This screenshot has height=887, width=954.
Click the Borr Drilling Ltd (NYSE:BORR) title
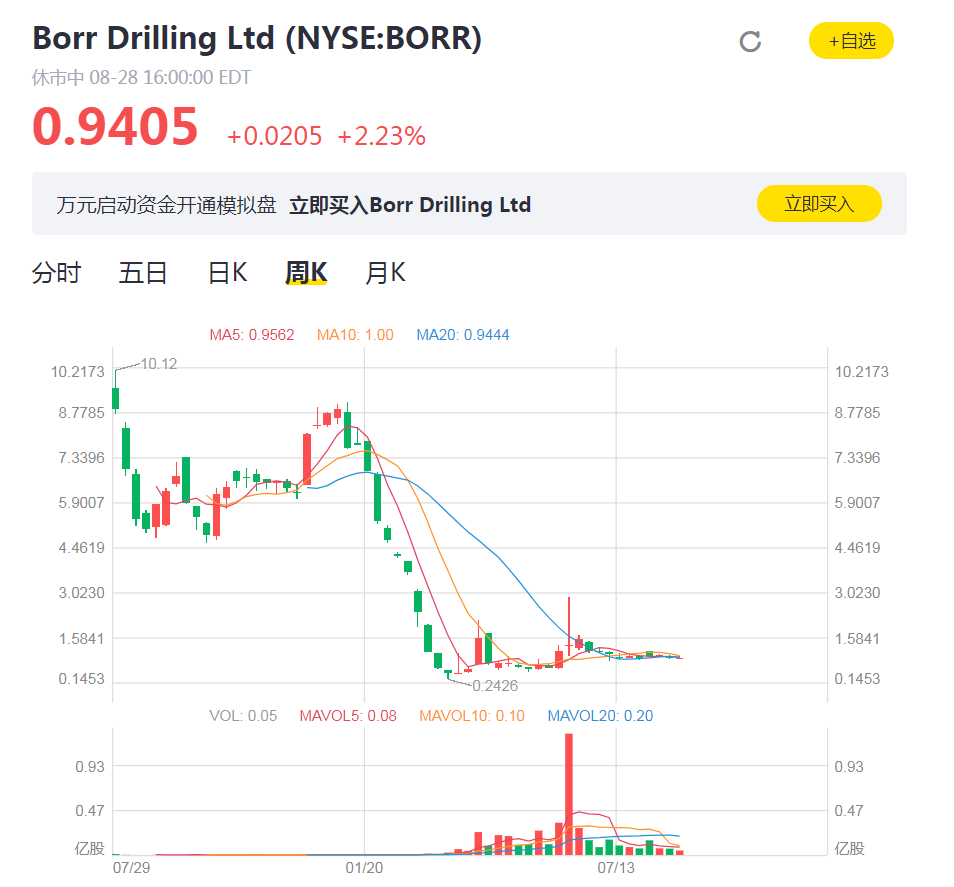pyautogui.click(x=257, y=38)
